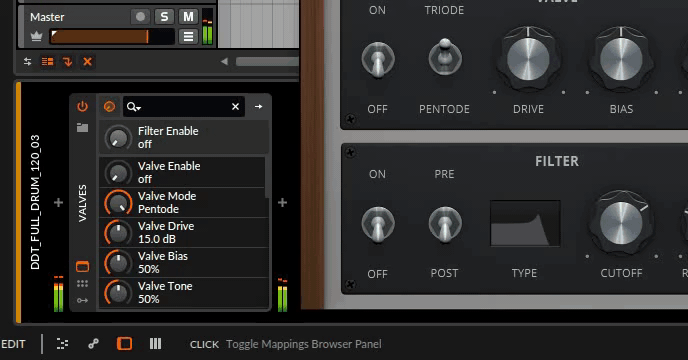
Task: Show the device grid dots icon
Action: tap(82, 284)
